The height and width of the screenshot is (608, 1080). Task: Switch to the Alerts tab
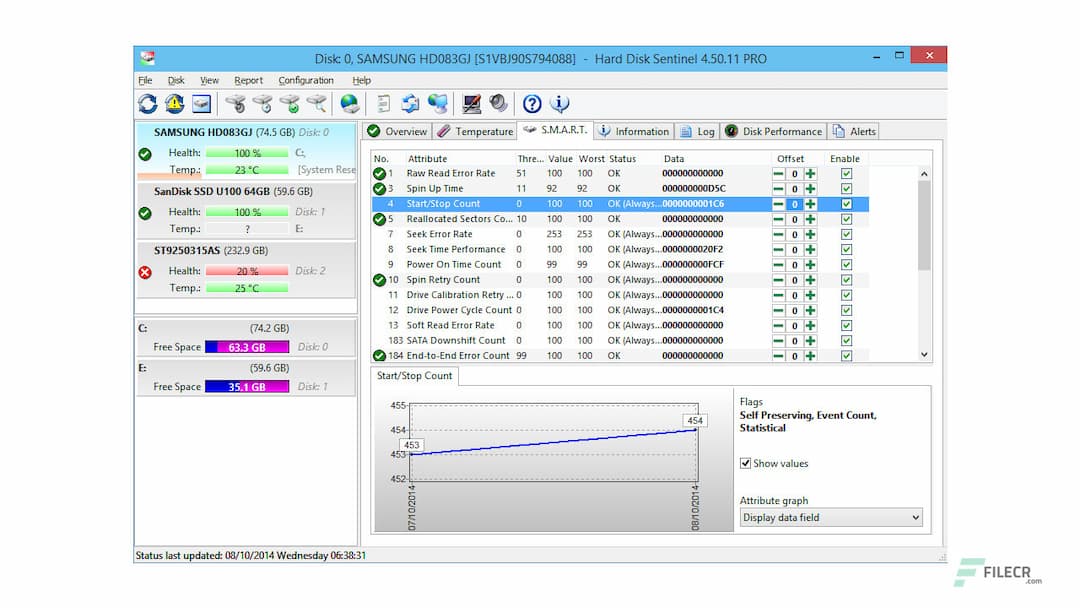[x=854, y=132]
